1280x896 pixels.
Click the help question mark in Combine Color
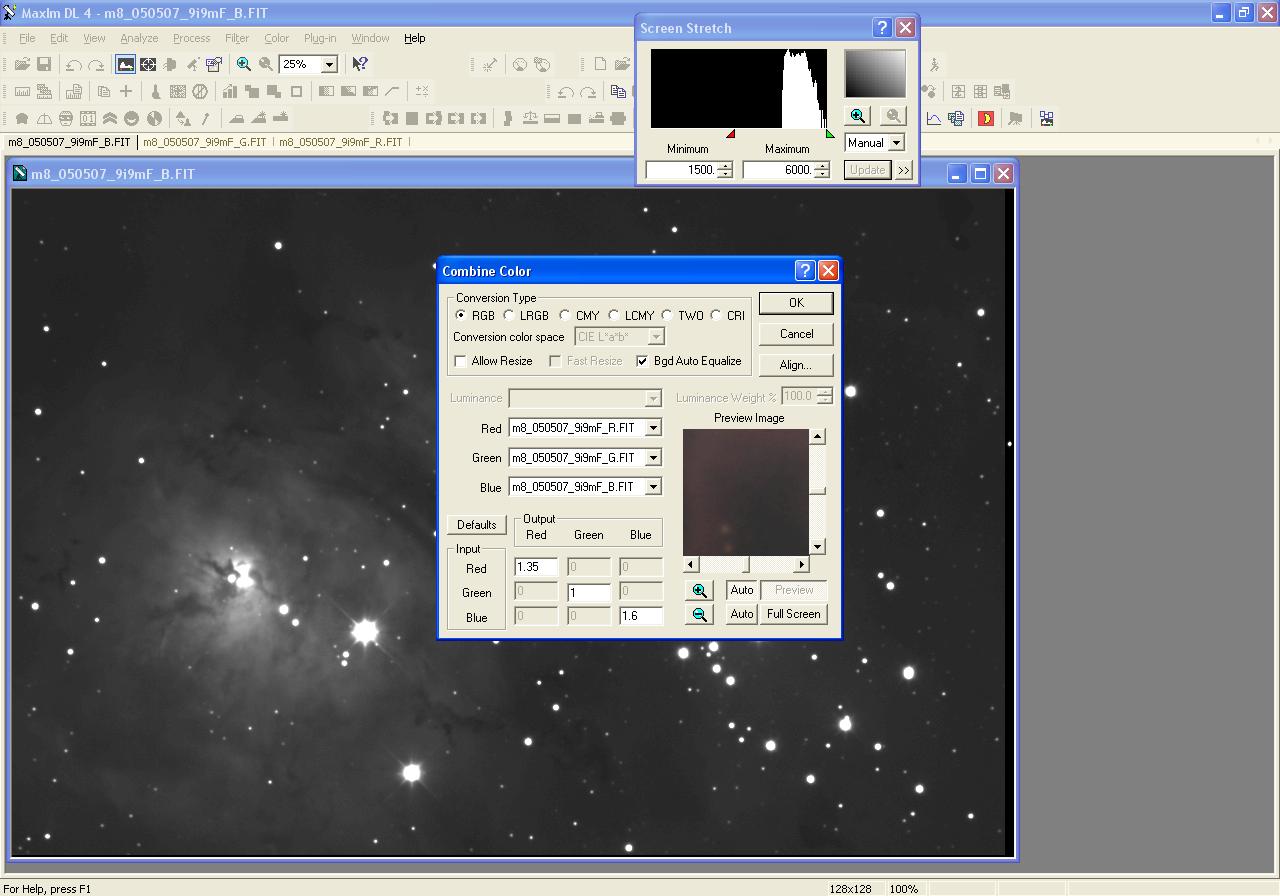pos(805,271)
